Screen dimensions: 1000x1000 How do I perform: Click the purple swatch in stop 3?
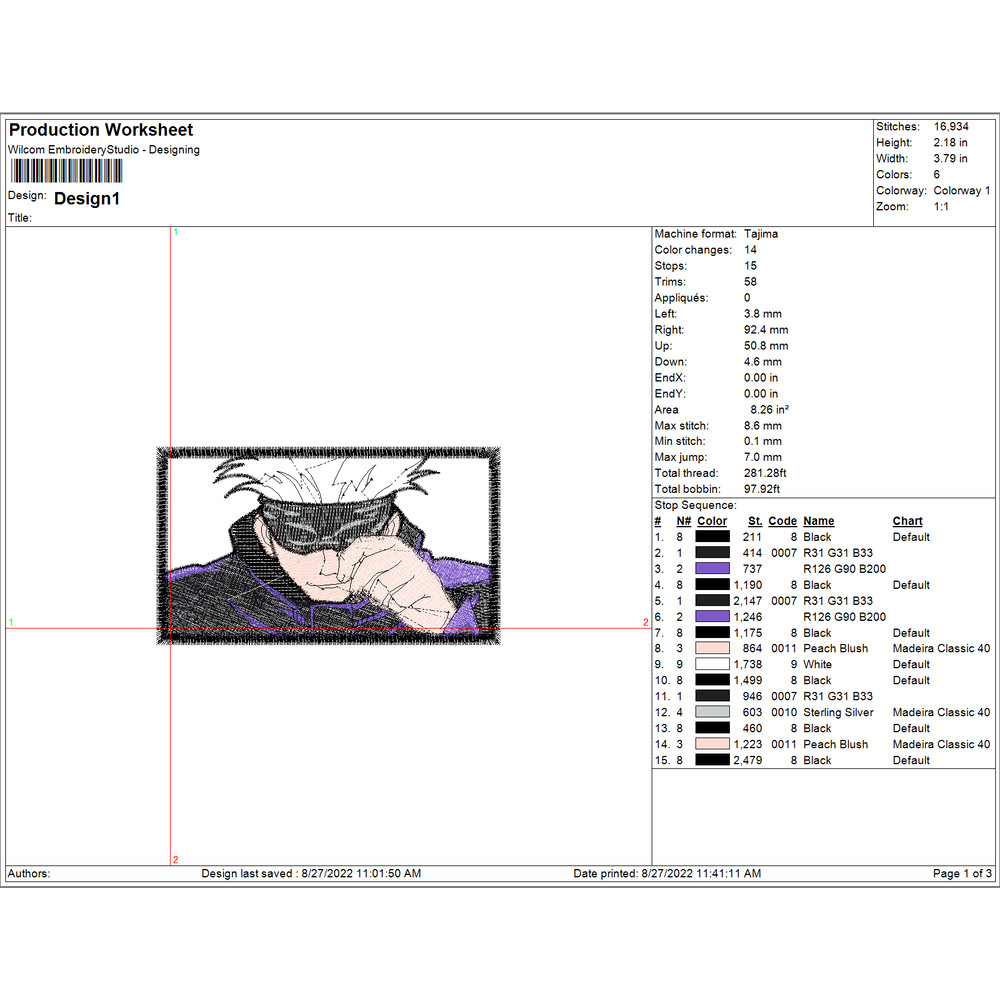(713, 569)
